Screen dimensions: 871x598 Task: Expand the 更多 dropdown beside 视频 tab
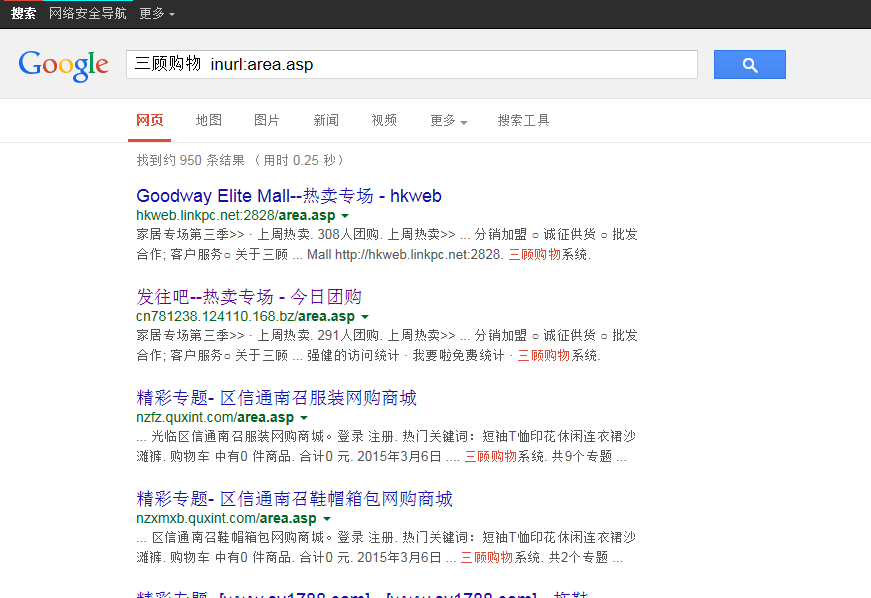click(448, 120)
